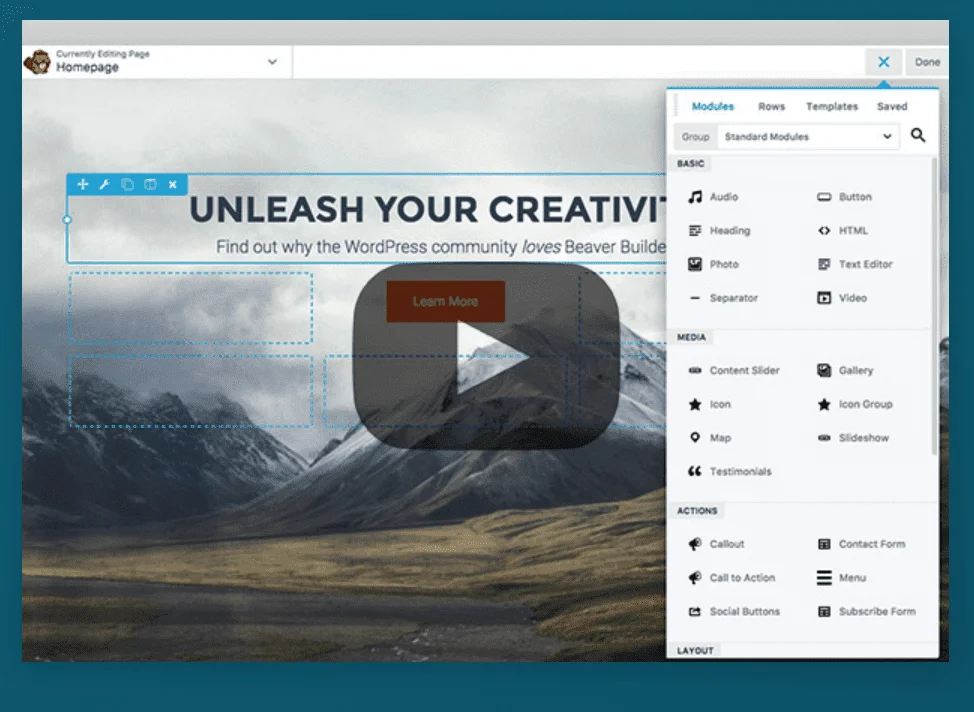Screen dimensions: 974x712
Task: Click the Done button
Action: click(x=927, y=62)
